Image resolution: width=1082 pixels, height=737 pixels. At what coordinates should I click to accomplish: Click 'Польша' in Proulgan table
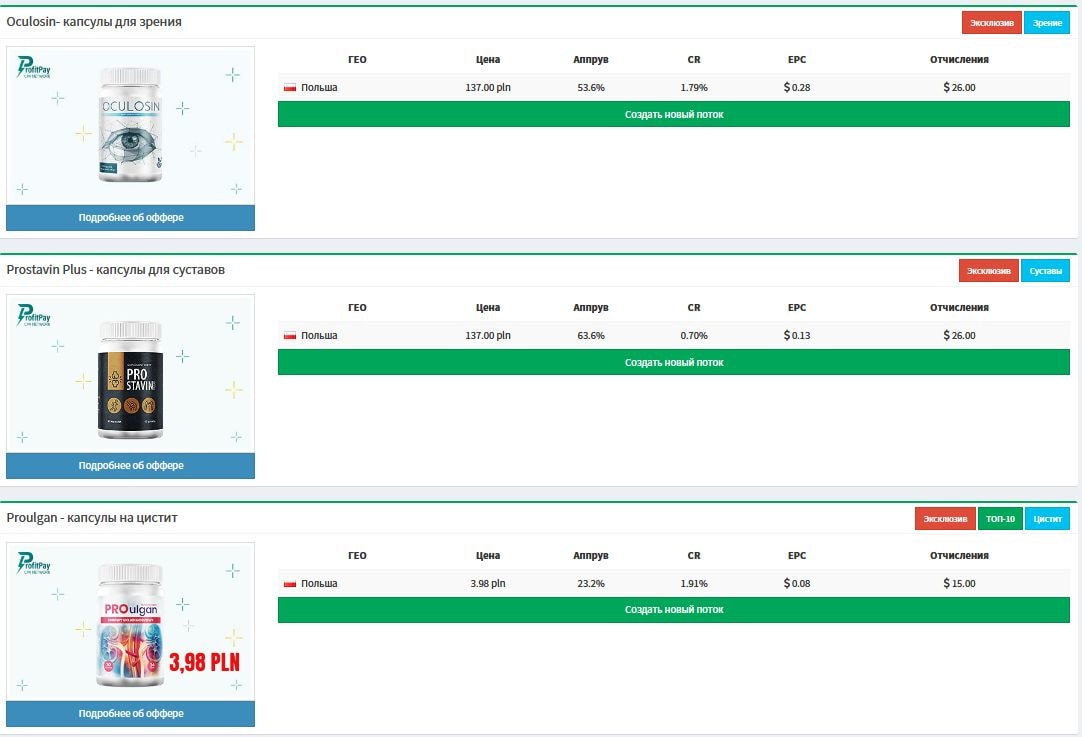[x=319, y=583]
